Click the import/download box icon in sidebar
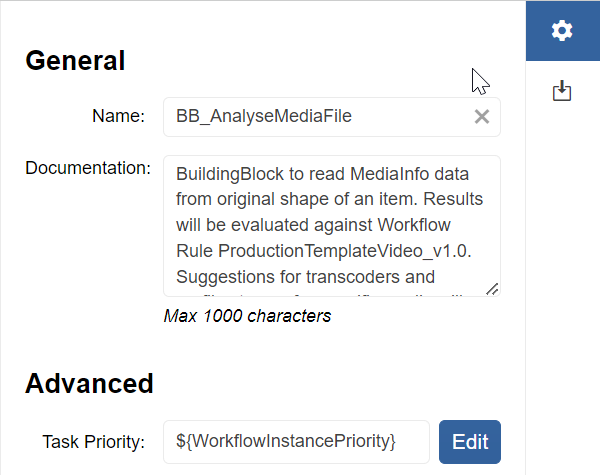 pyautogui.click(x=562, y=91)
